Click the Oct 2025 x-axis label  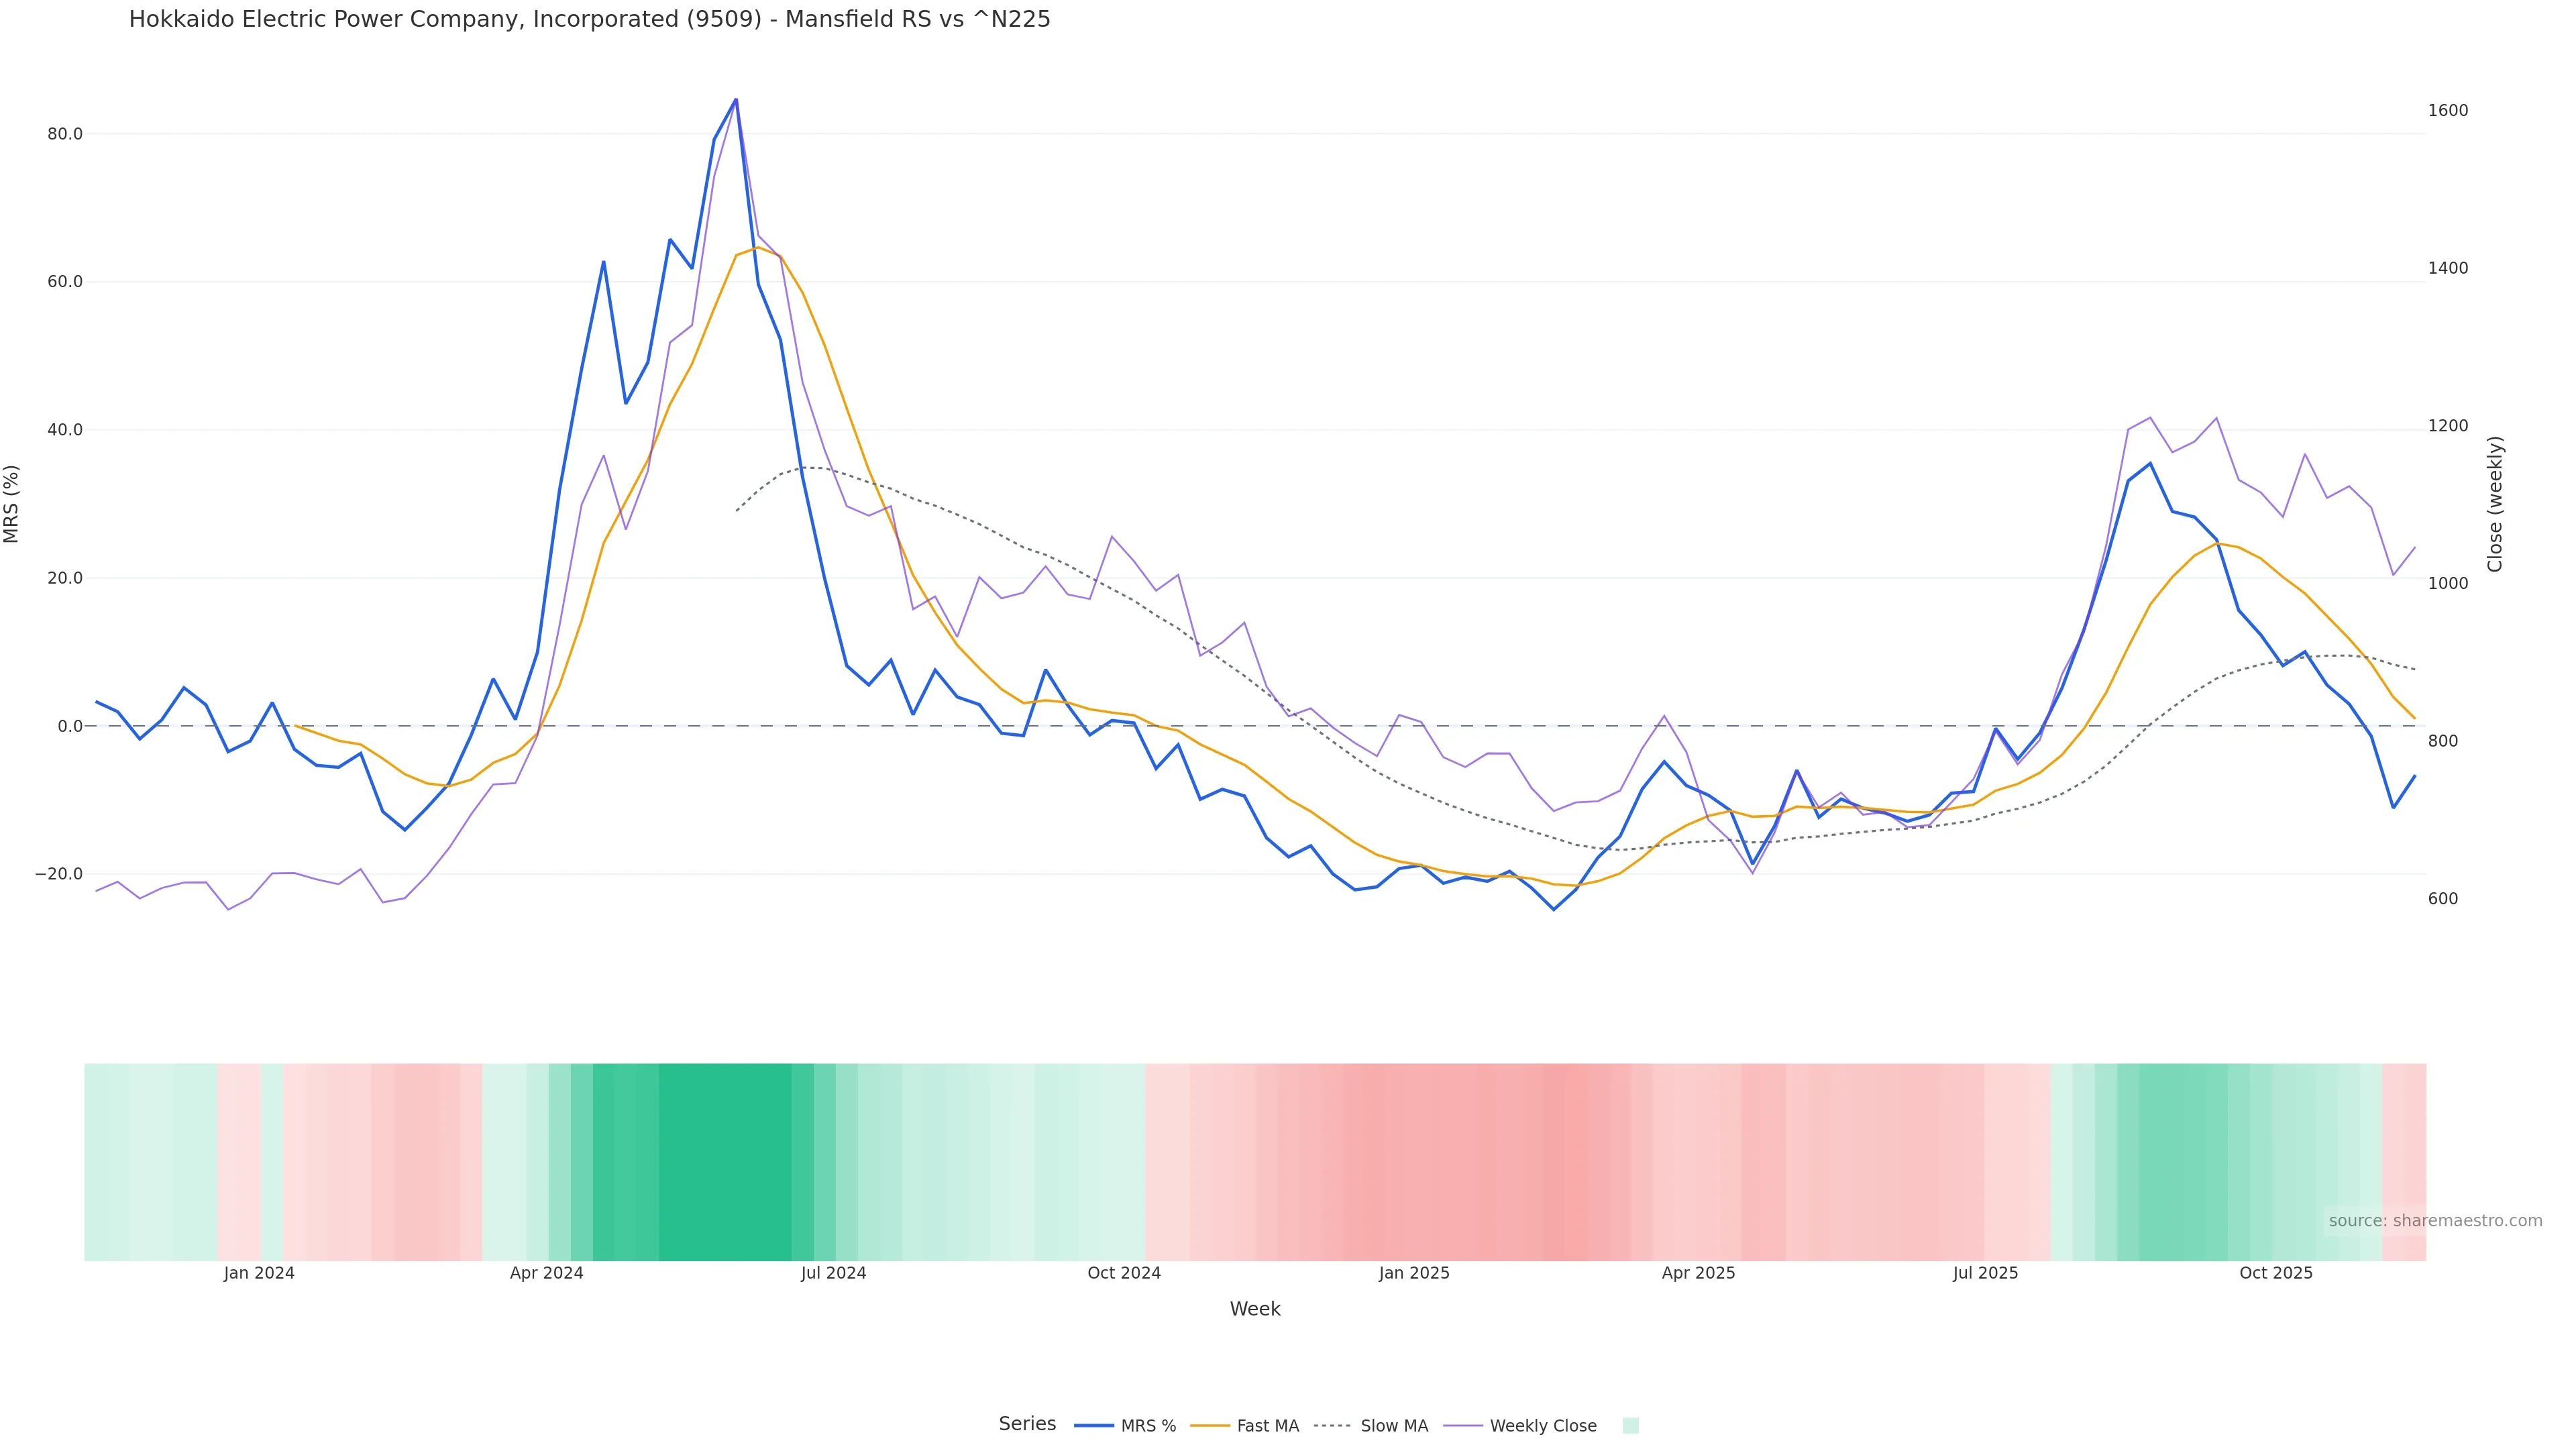(2275, 1273)
